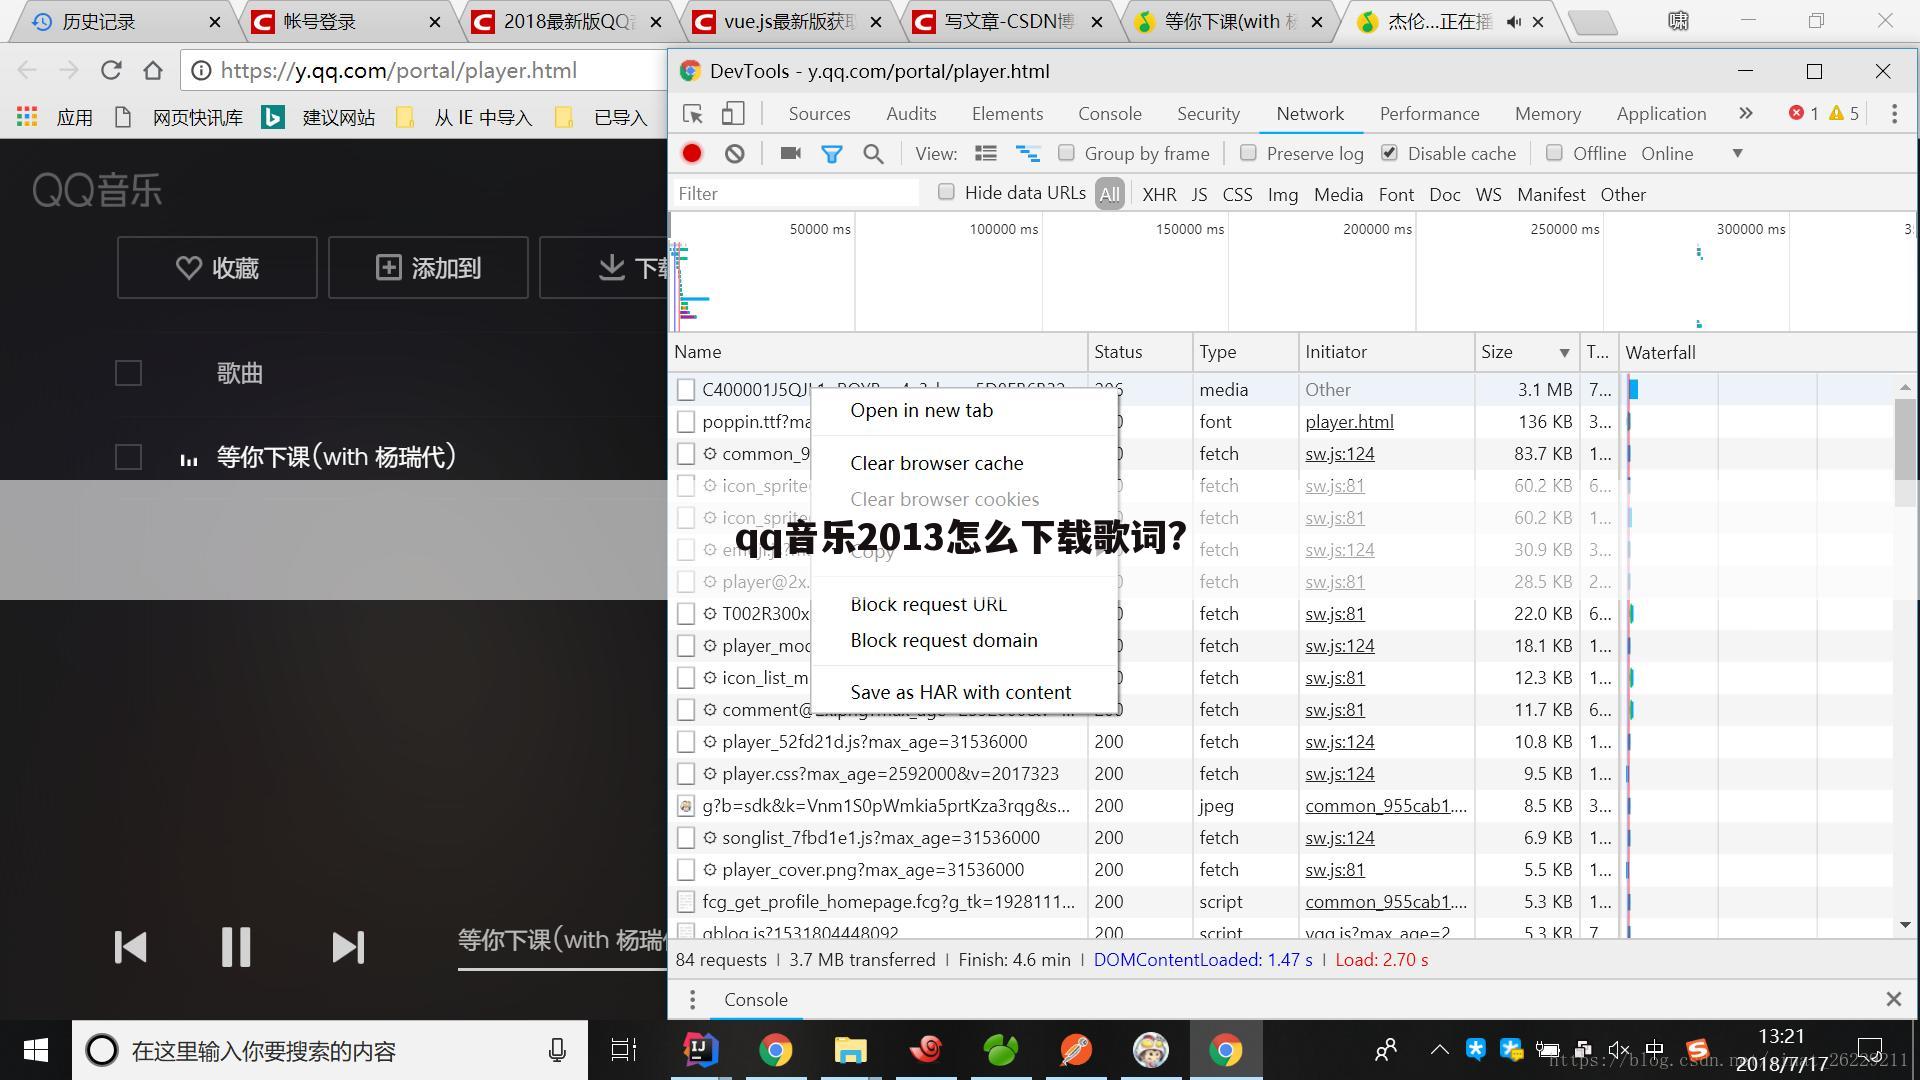Click the DevTools record network log button
This screenshot has height=1080, width=1920.
(x=692, y=153)
